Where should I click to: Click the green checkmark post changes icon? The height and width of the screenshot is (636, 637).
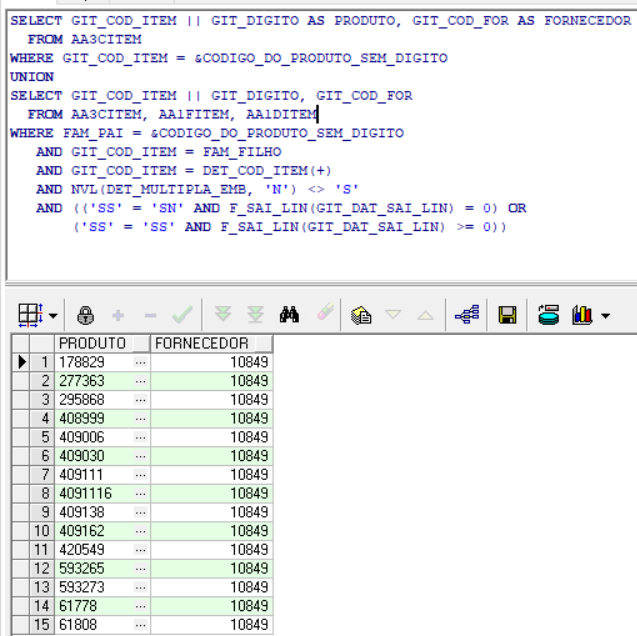point(182,315)
